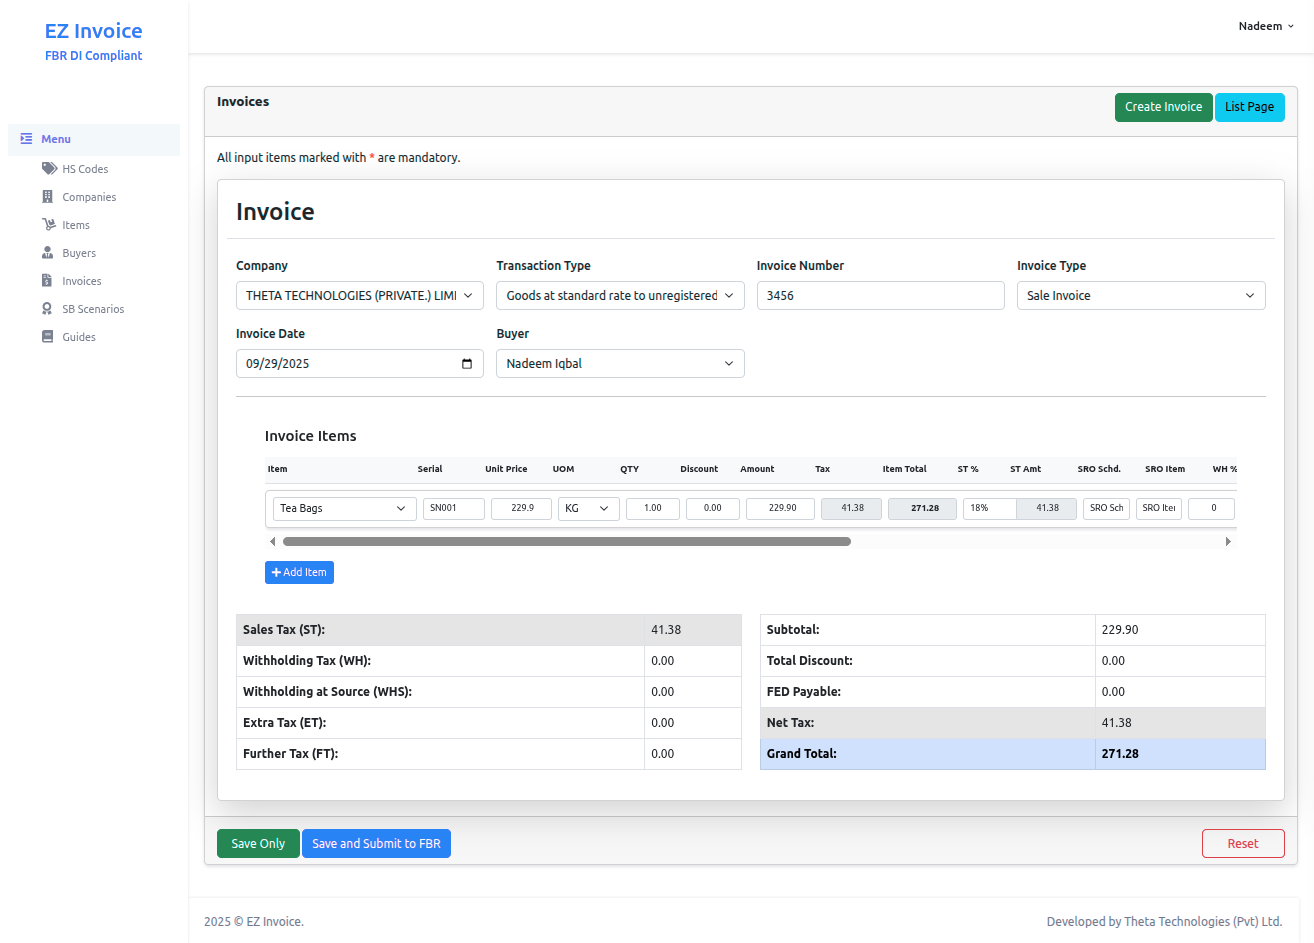This screenshot has height=943, width=1314.
Task: Click the SRO Schd. input field
Action: 1106,508
